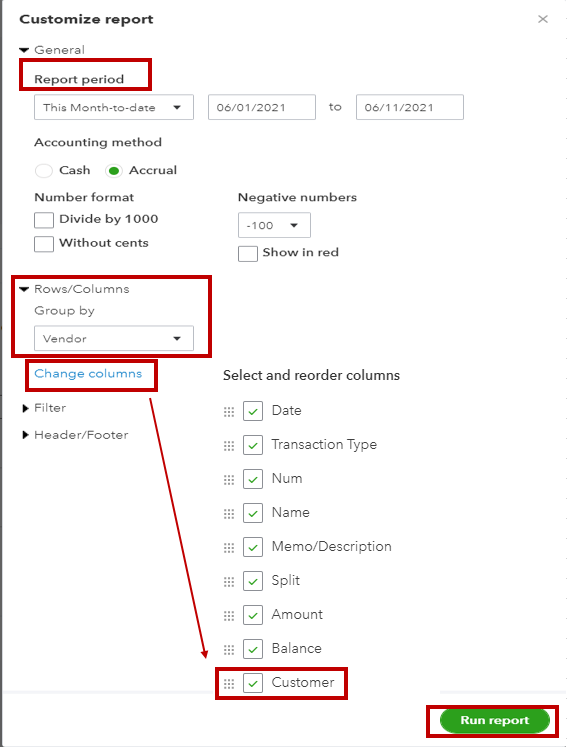
Task: Tick the Without cents checkbox
Action: coord(44,244)
